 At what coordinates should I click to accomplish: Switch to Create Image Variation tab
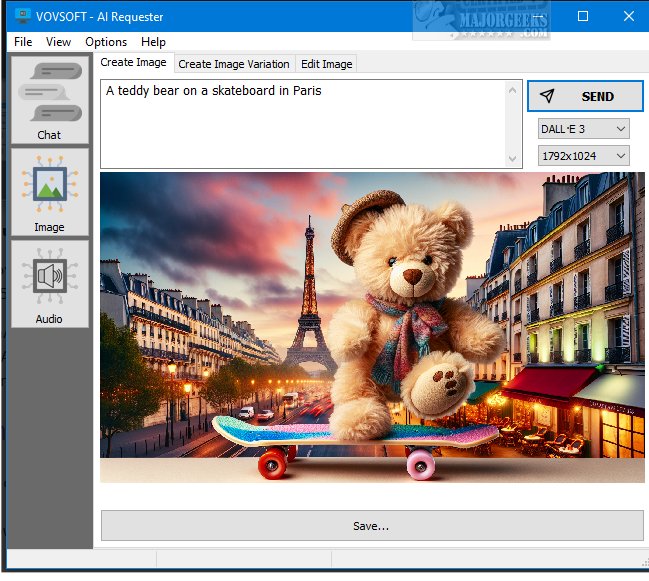coord(234,64)
